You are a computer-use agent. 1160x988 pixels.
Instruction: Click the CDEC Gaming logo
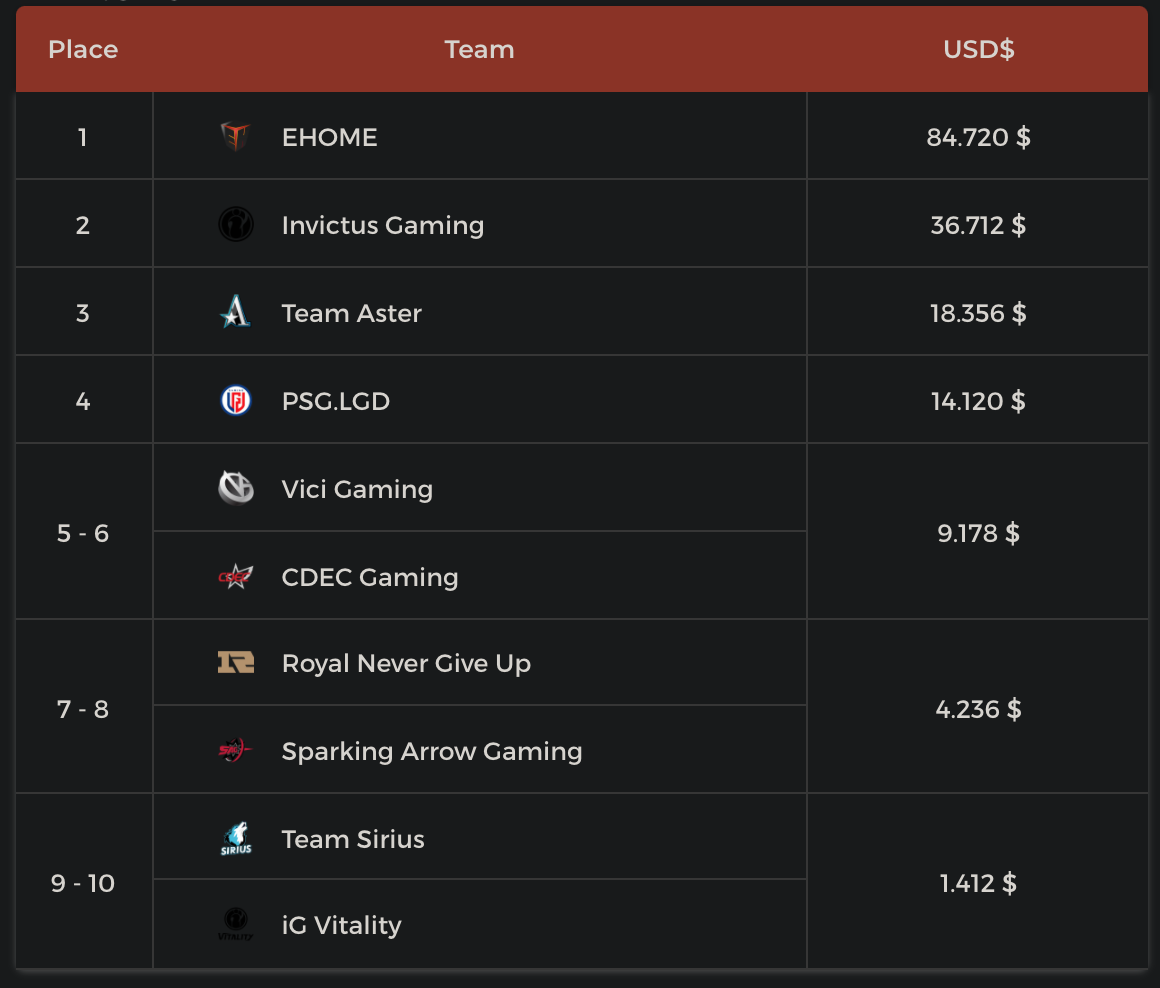[235, 577]
